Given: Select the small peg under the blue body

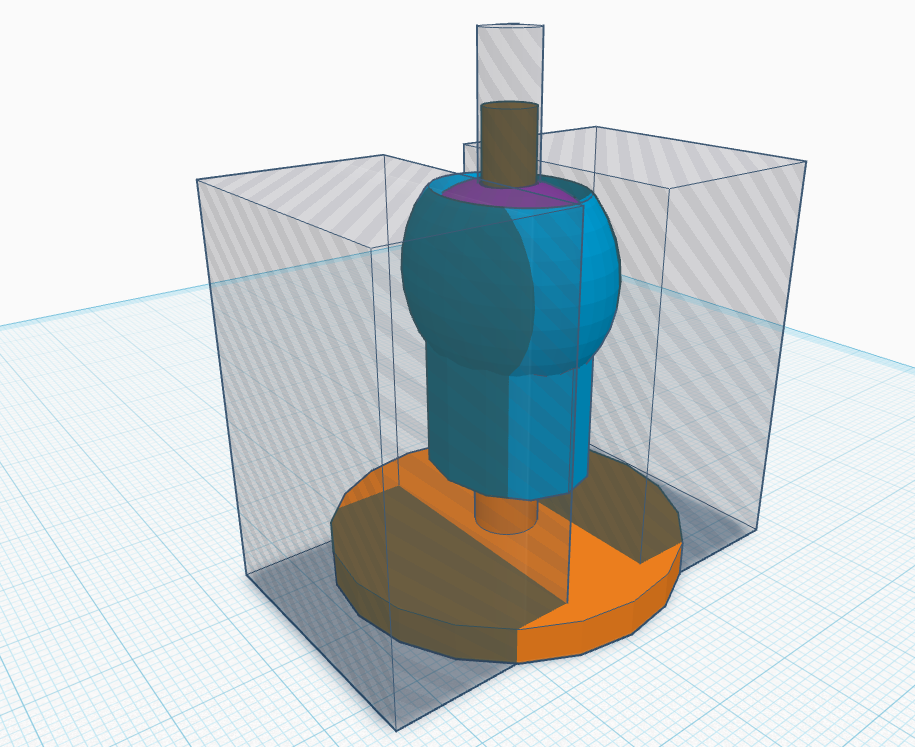Looking at the screenshot, I should [505, 514].
